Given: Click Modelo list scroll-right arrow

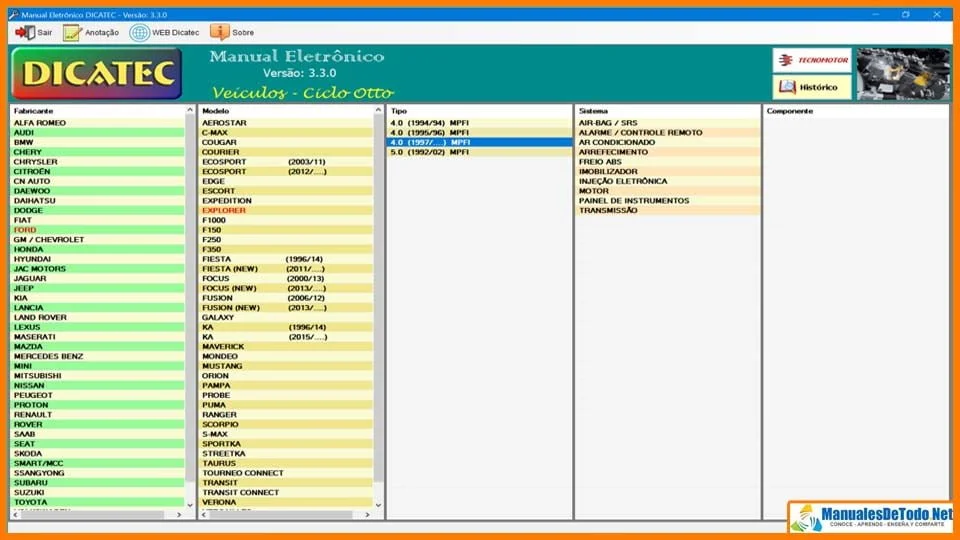Looking at the screenshot, I should [367, 515].
